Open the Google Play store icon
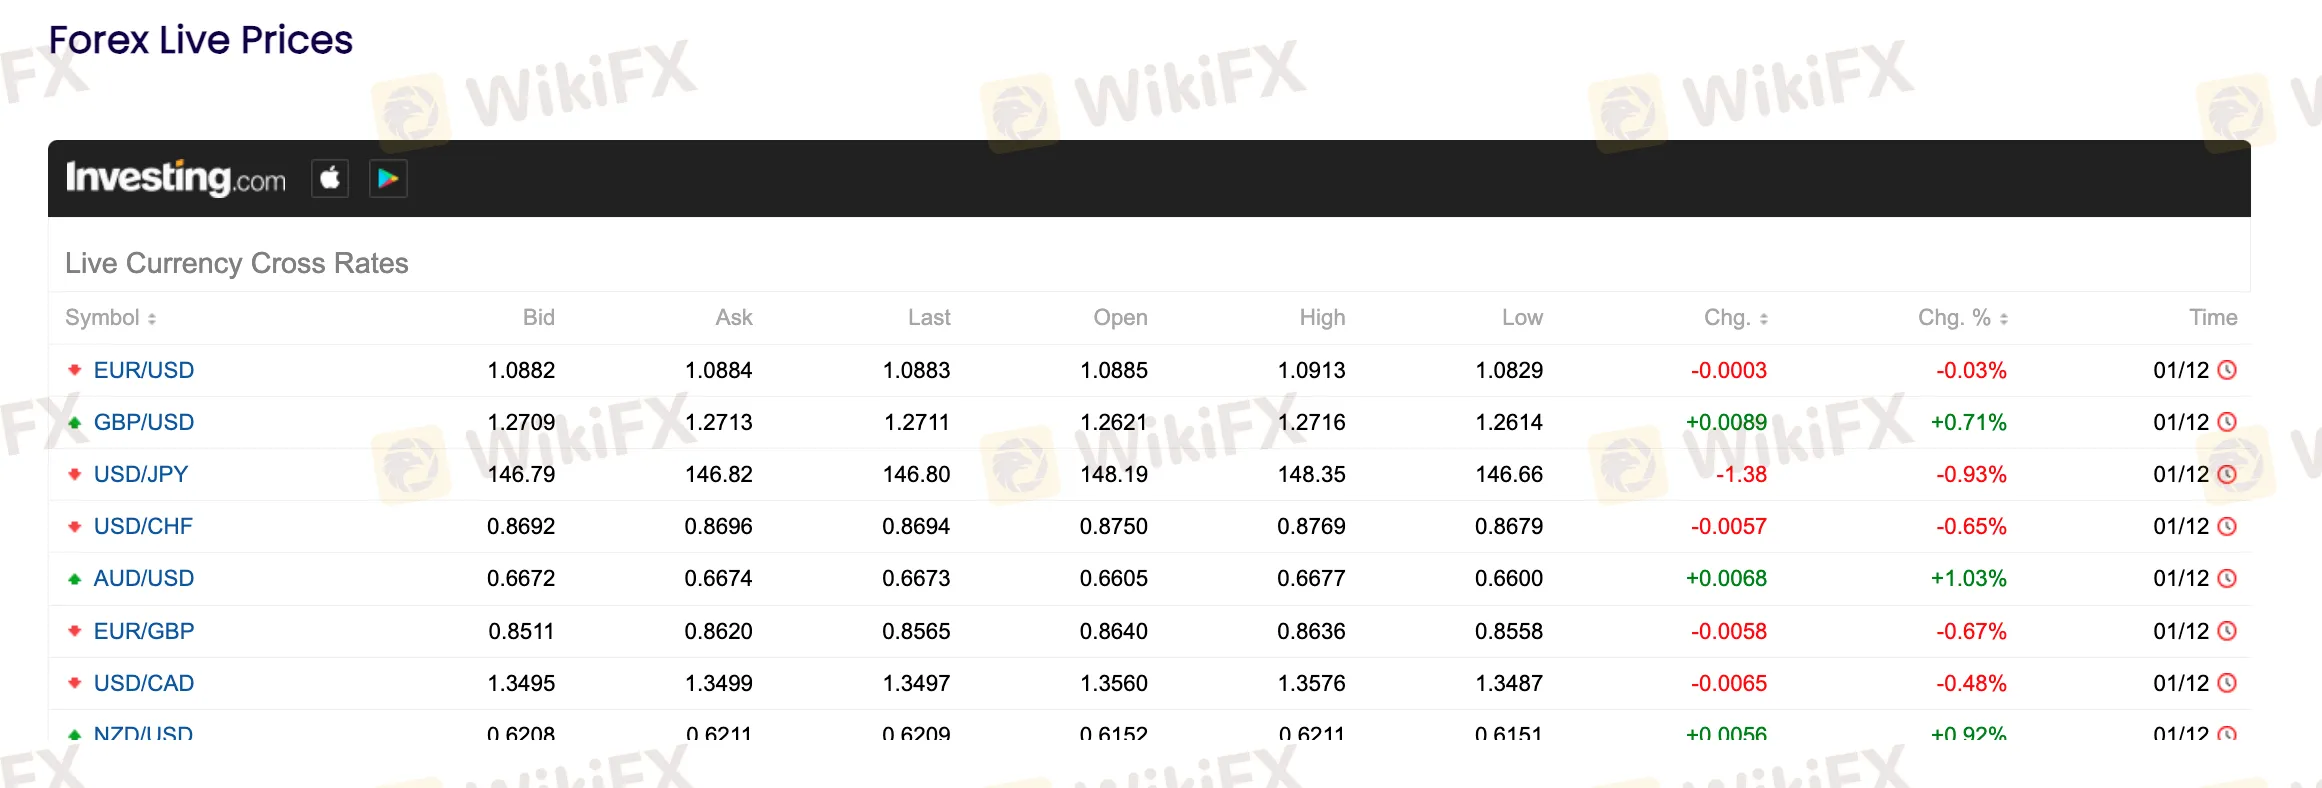 point(388,179)
